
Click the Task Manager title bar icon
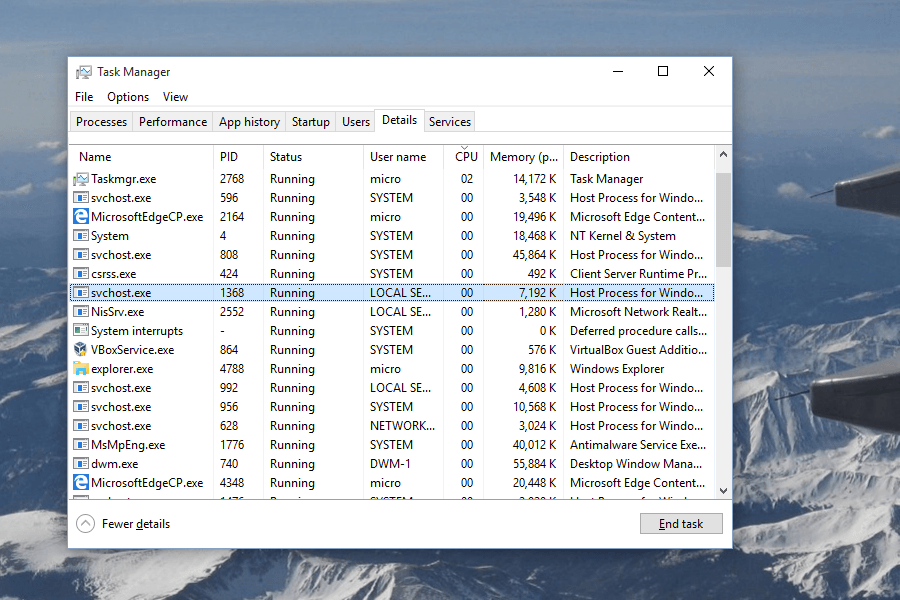tap(84, 72)
